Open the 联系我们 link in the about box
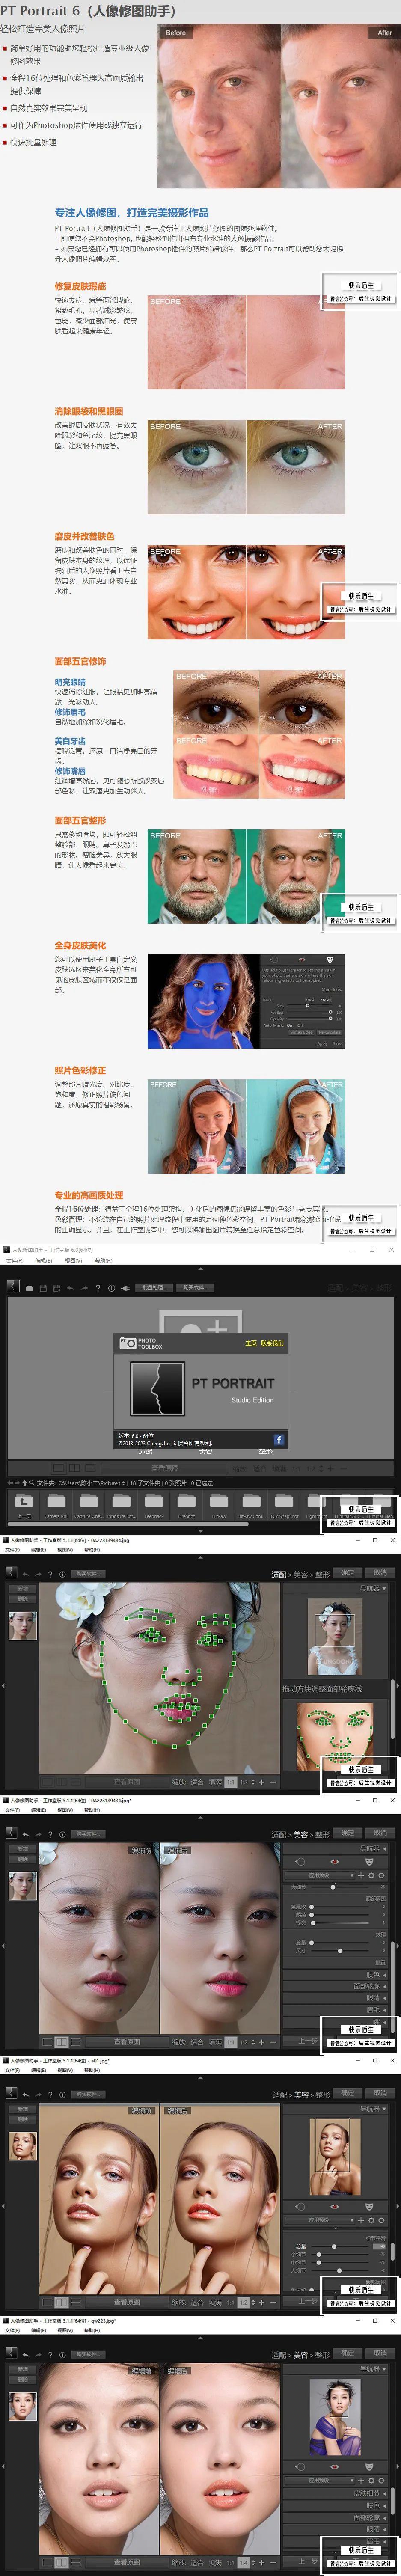The height and width of the screenshot is (2576, 401). 272,1343
